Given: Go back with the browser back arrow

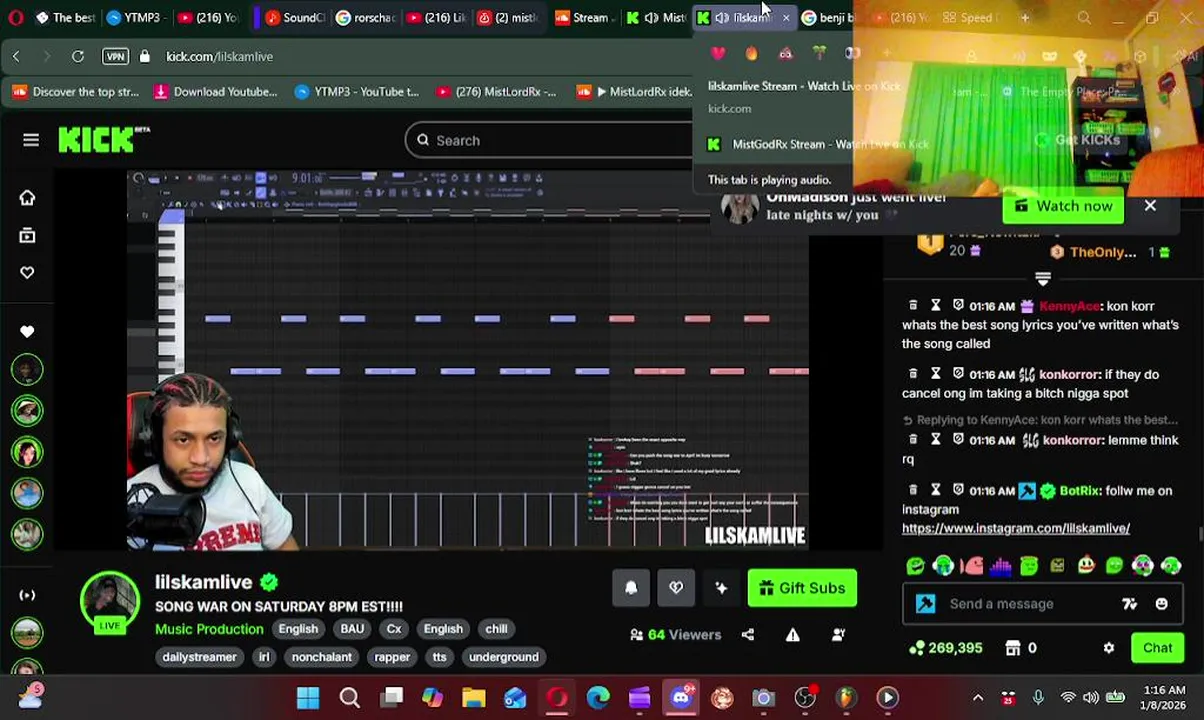Looking at the screenshot, I should pos(16,57).
